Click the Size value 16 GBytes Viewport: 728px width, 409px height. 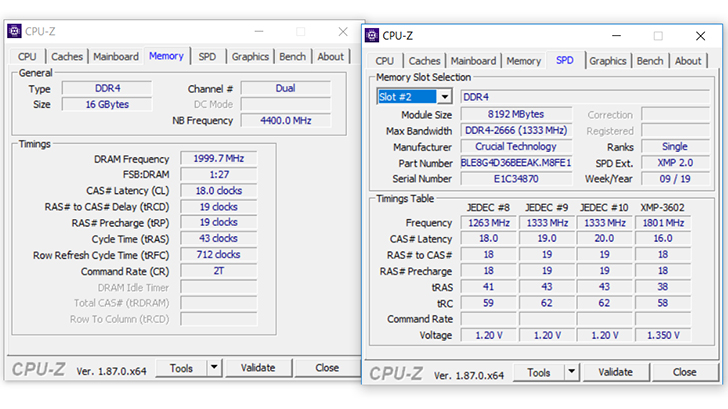pos(107,104)
